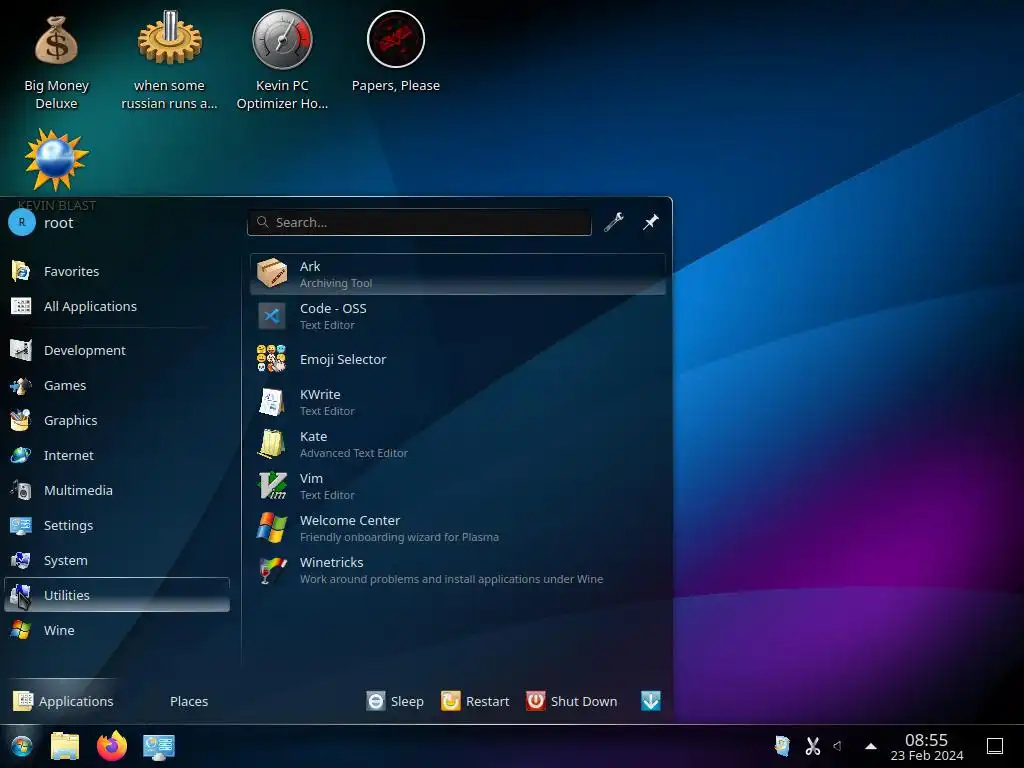
Task: Click the Sleep button
Action: pyautogui.click(x=395, y=701)
